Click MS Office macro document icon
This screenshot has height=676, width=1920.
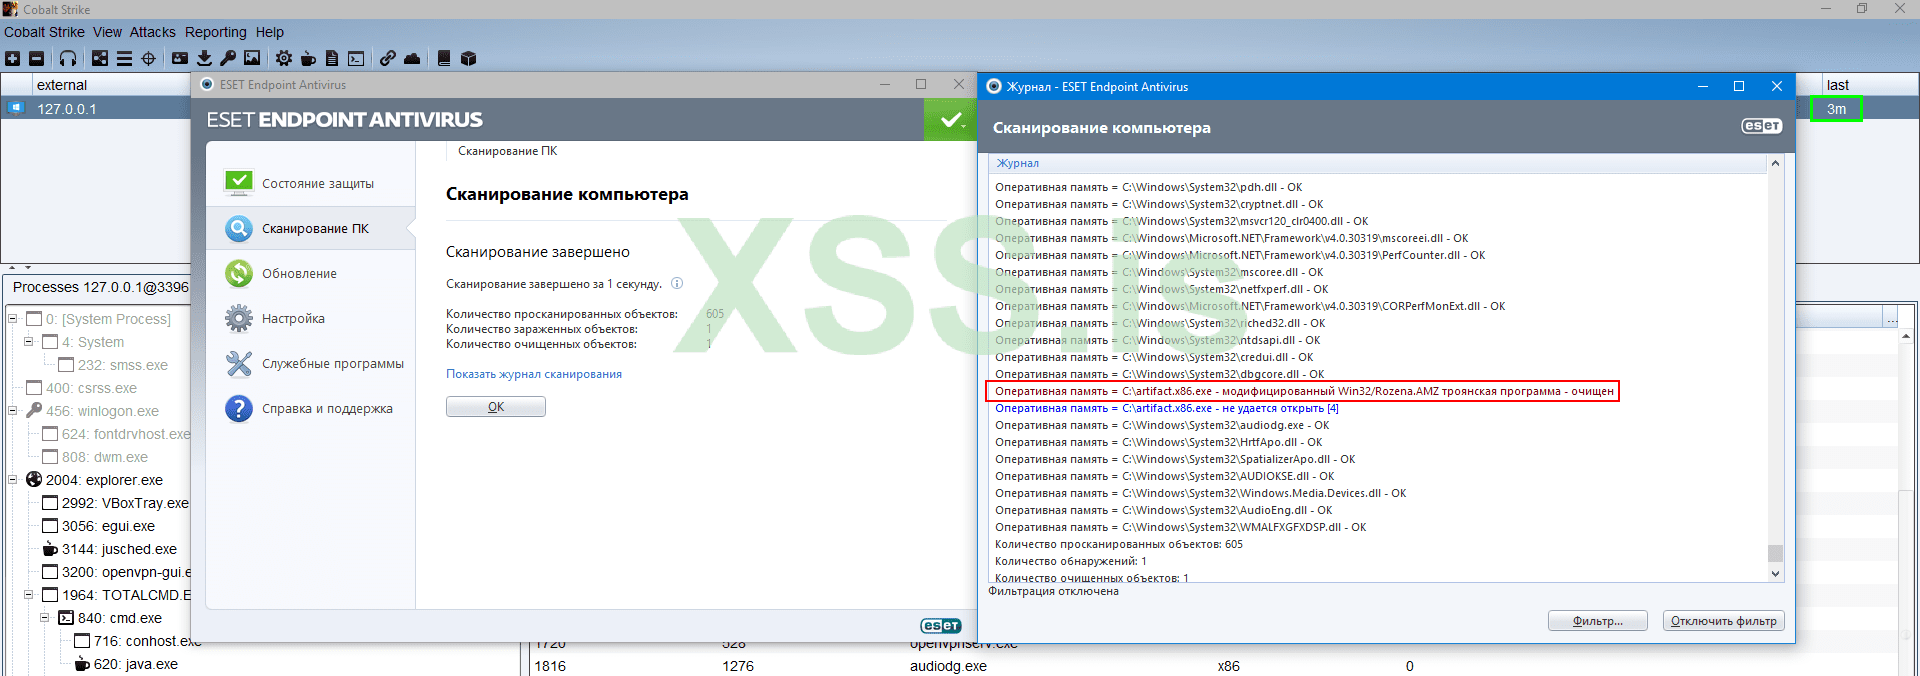pyautogui.click(x=332, y=58)
